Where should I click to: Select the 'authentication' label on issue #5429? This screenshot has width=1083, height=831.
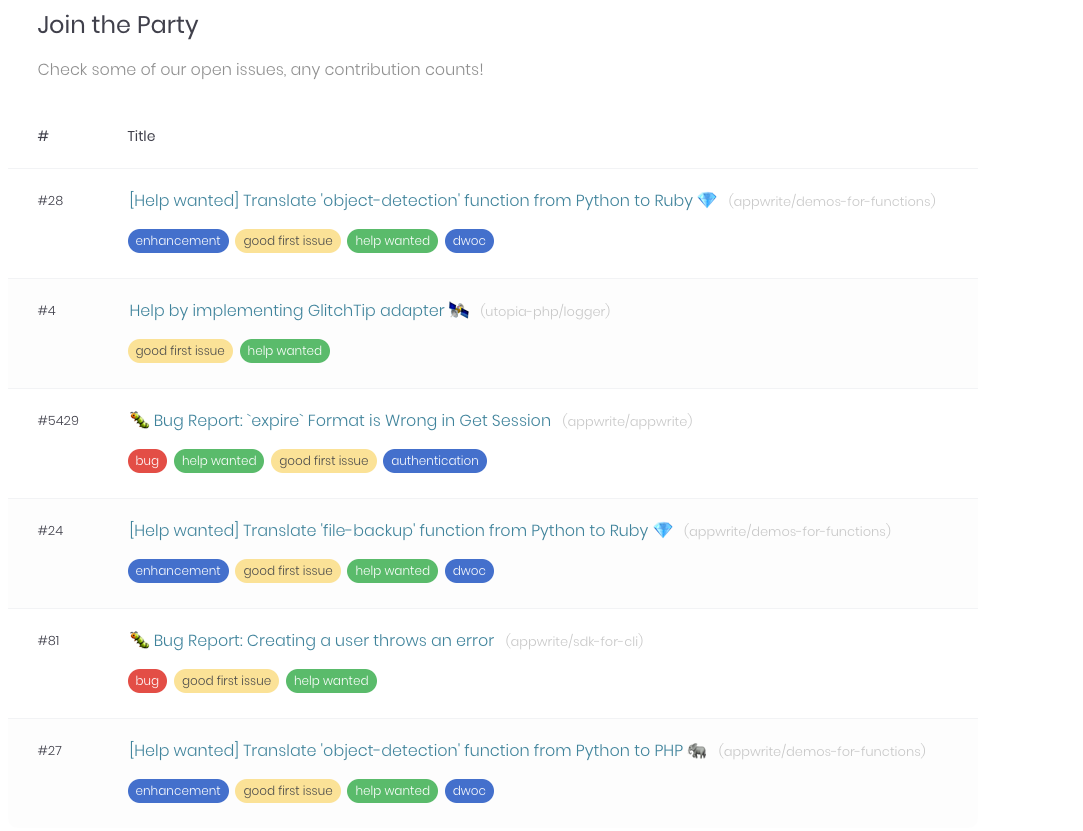435,461
